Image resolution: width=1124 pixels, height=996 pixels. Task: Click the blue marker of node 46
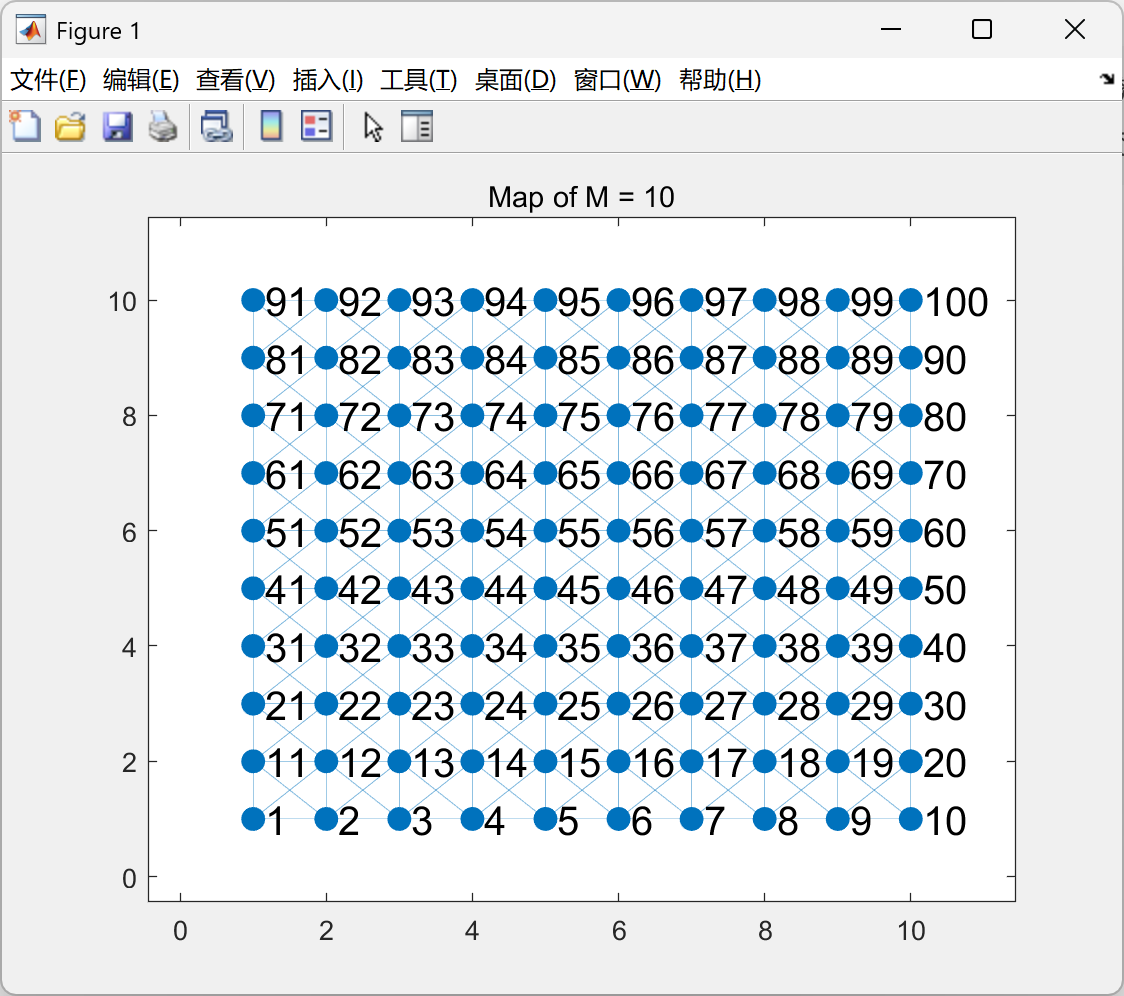(619, 589)
